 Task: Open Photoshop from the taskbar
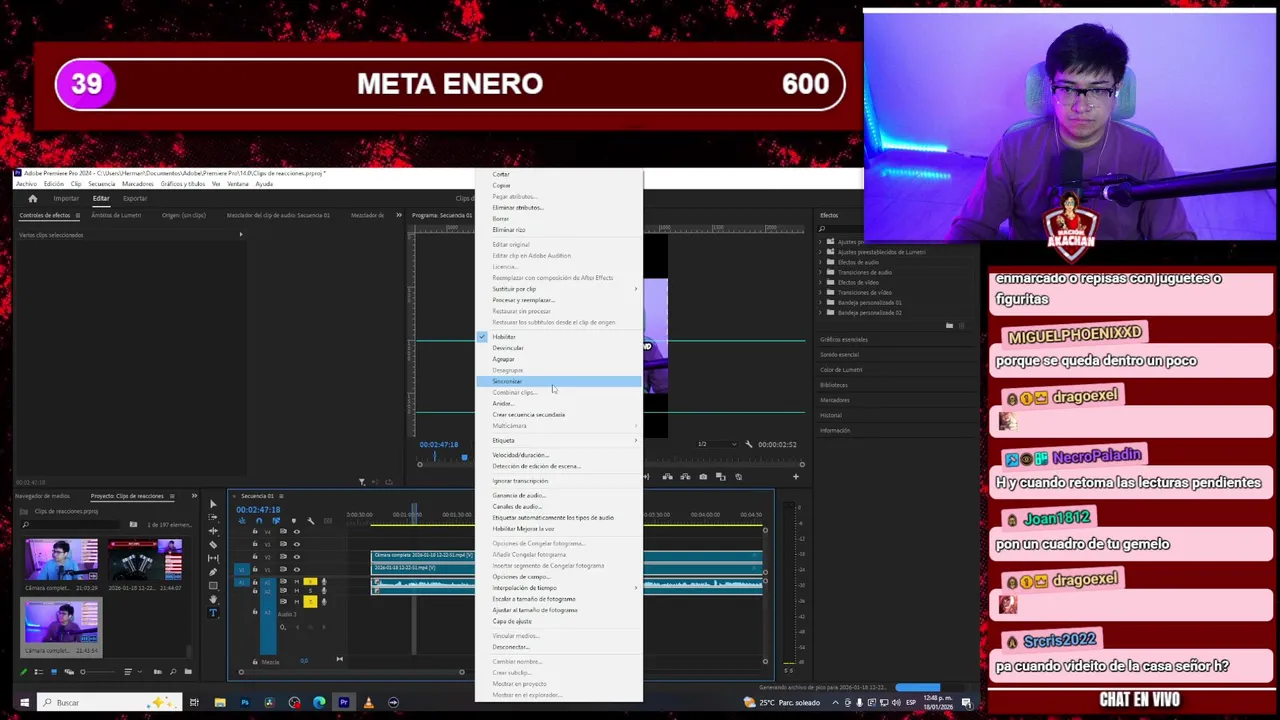point(245,702)
